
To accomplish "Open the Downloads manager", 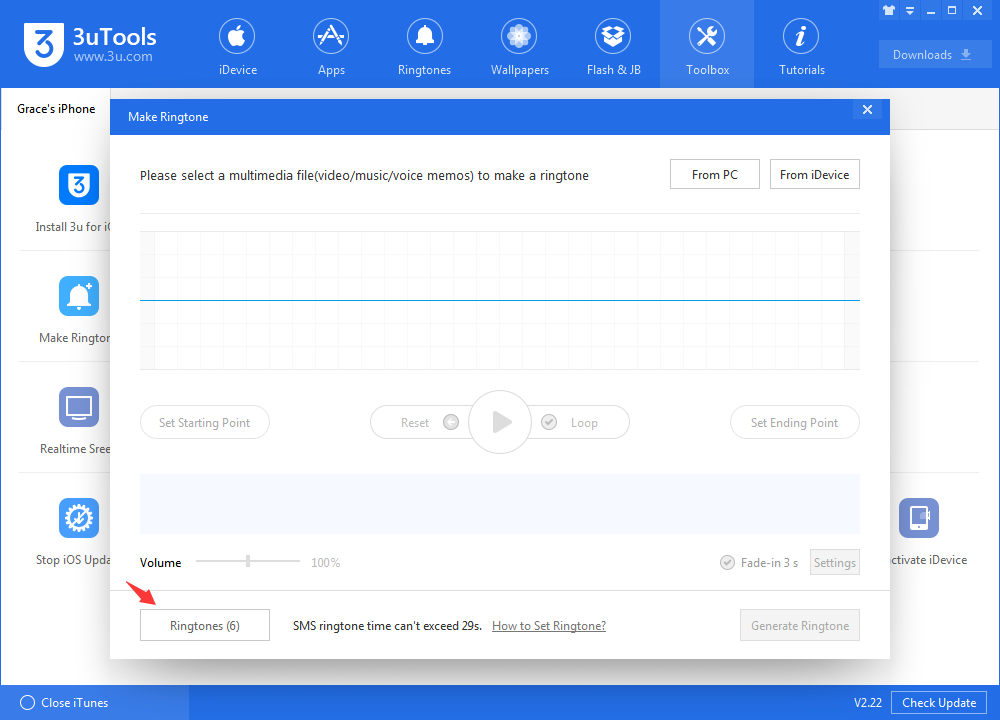I will tap(934, 54).
